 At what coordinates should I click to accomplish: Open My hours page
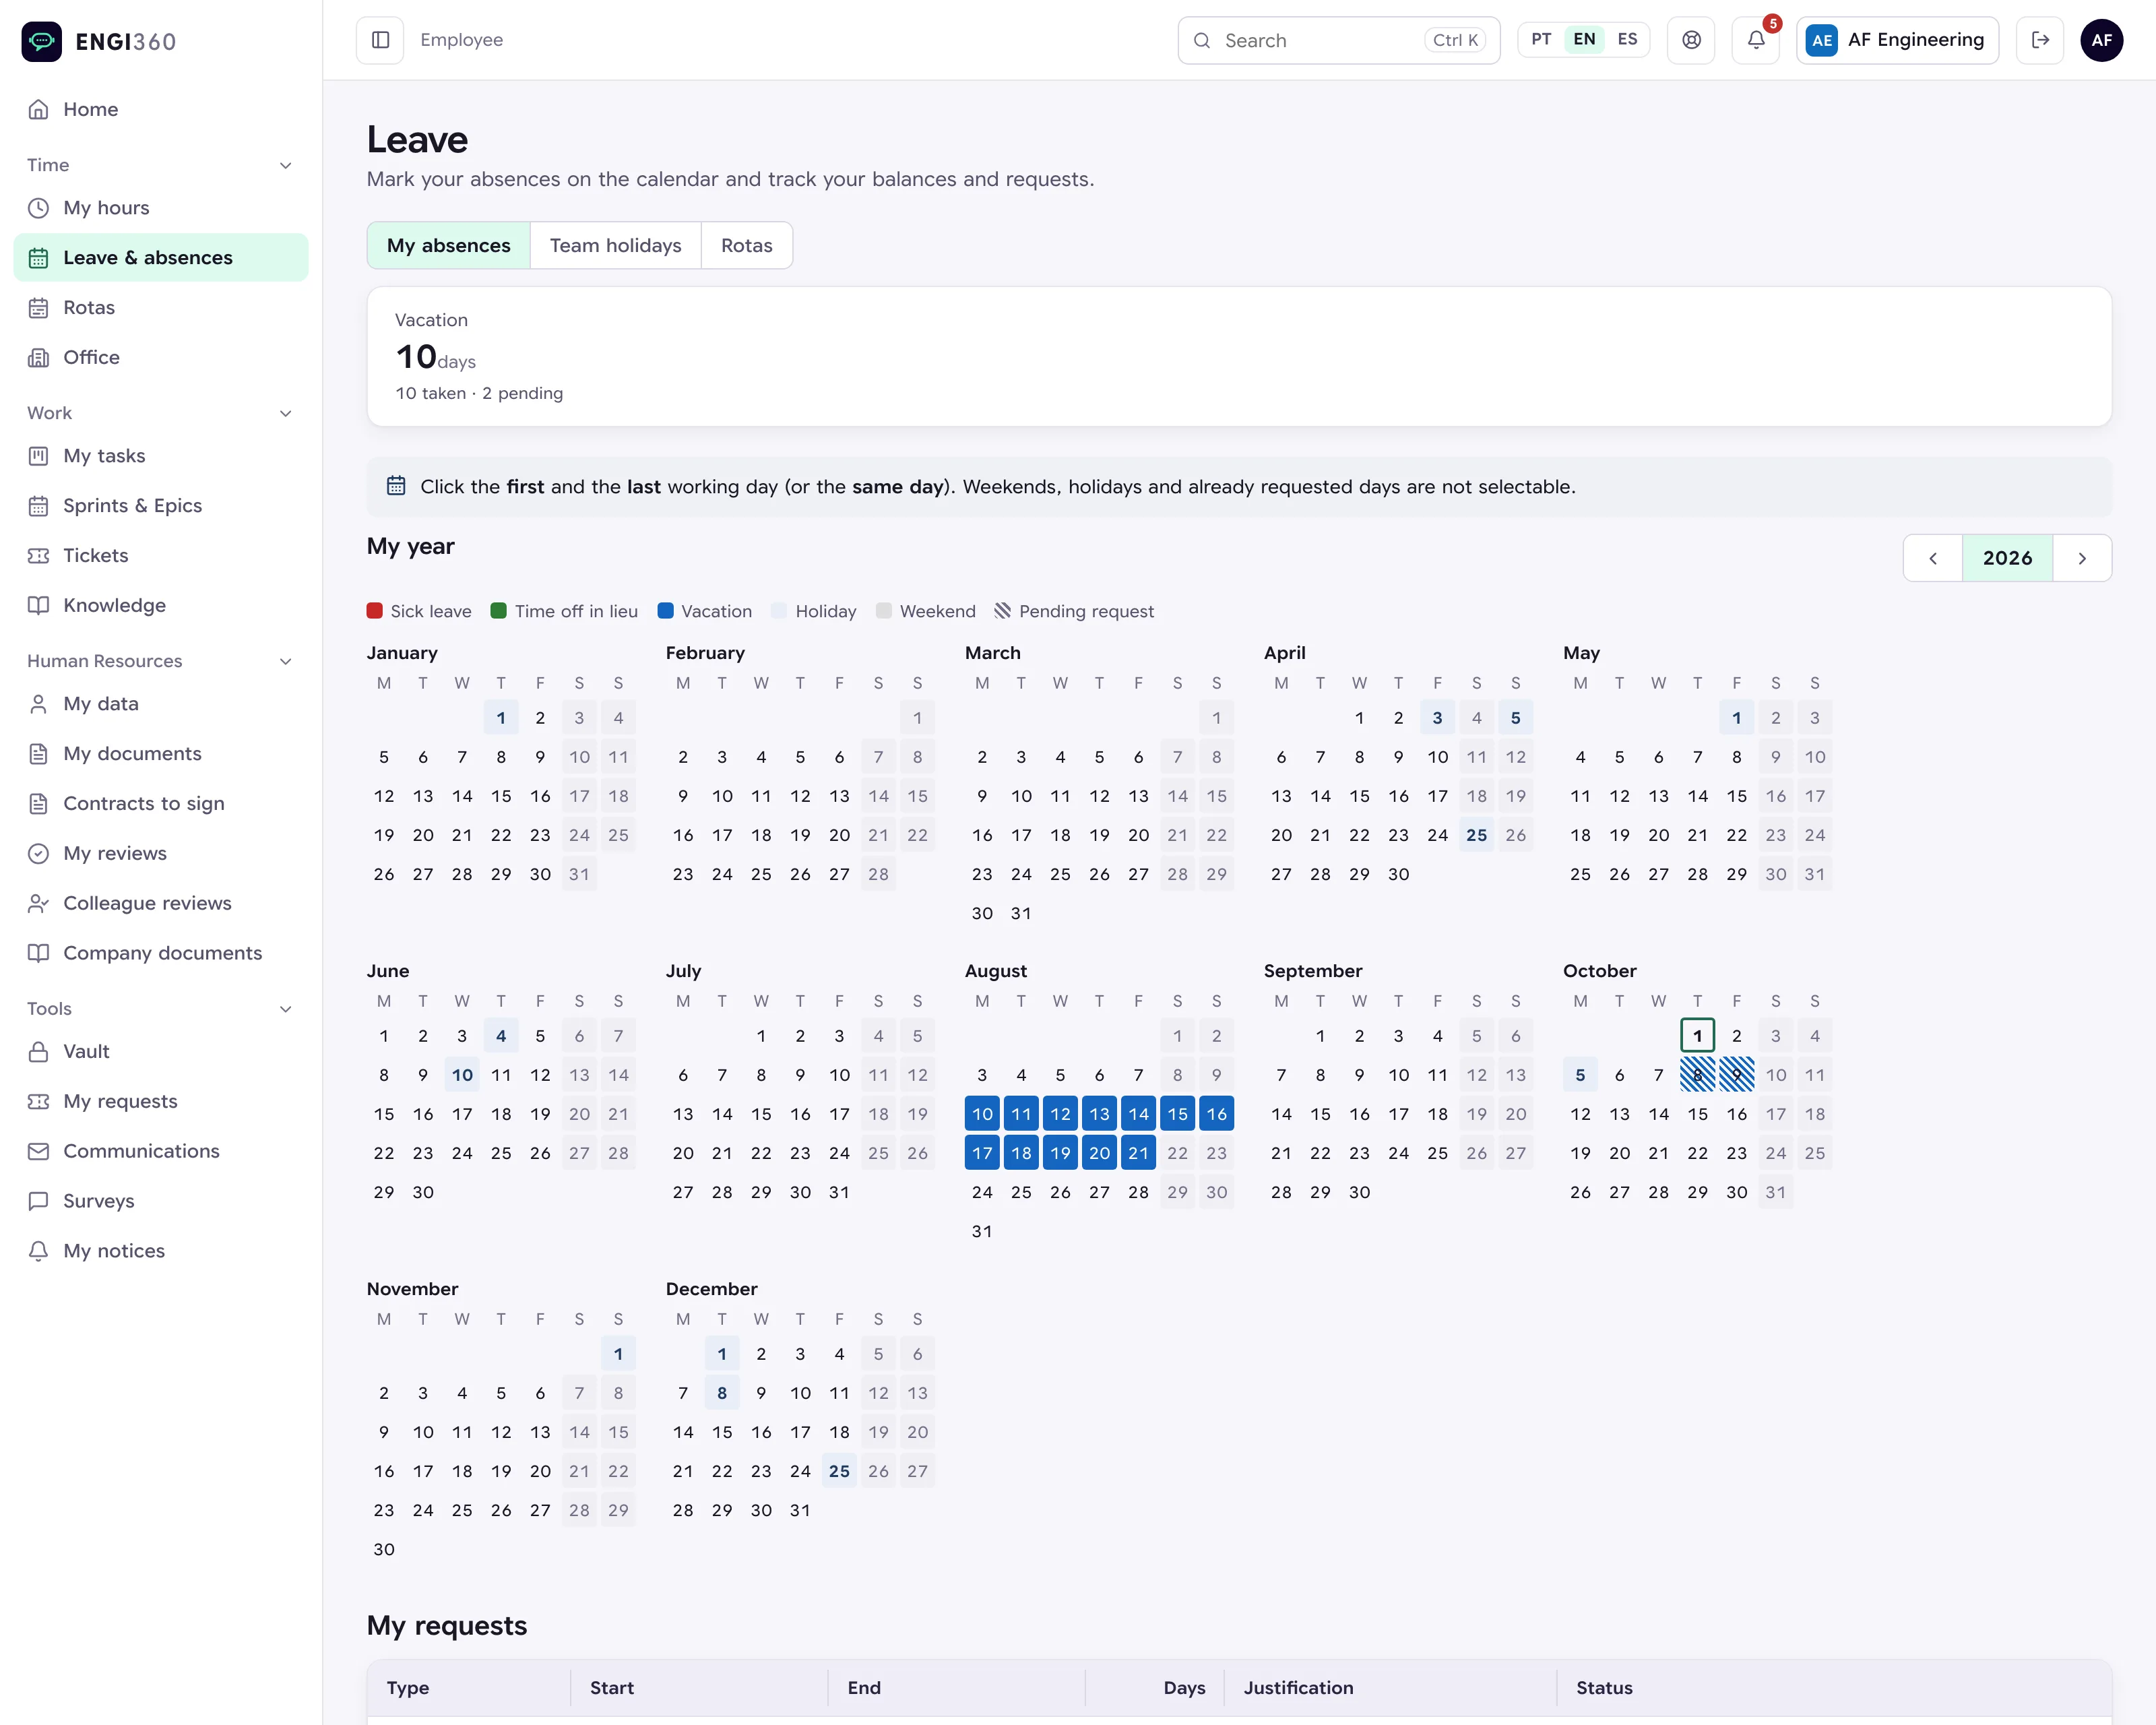coord(161,208)
